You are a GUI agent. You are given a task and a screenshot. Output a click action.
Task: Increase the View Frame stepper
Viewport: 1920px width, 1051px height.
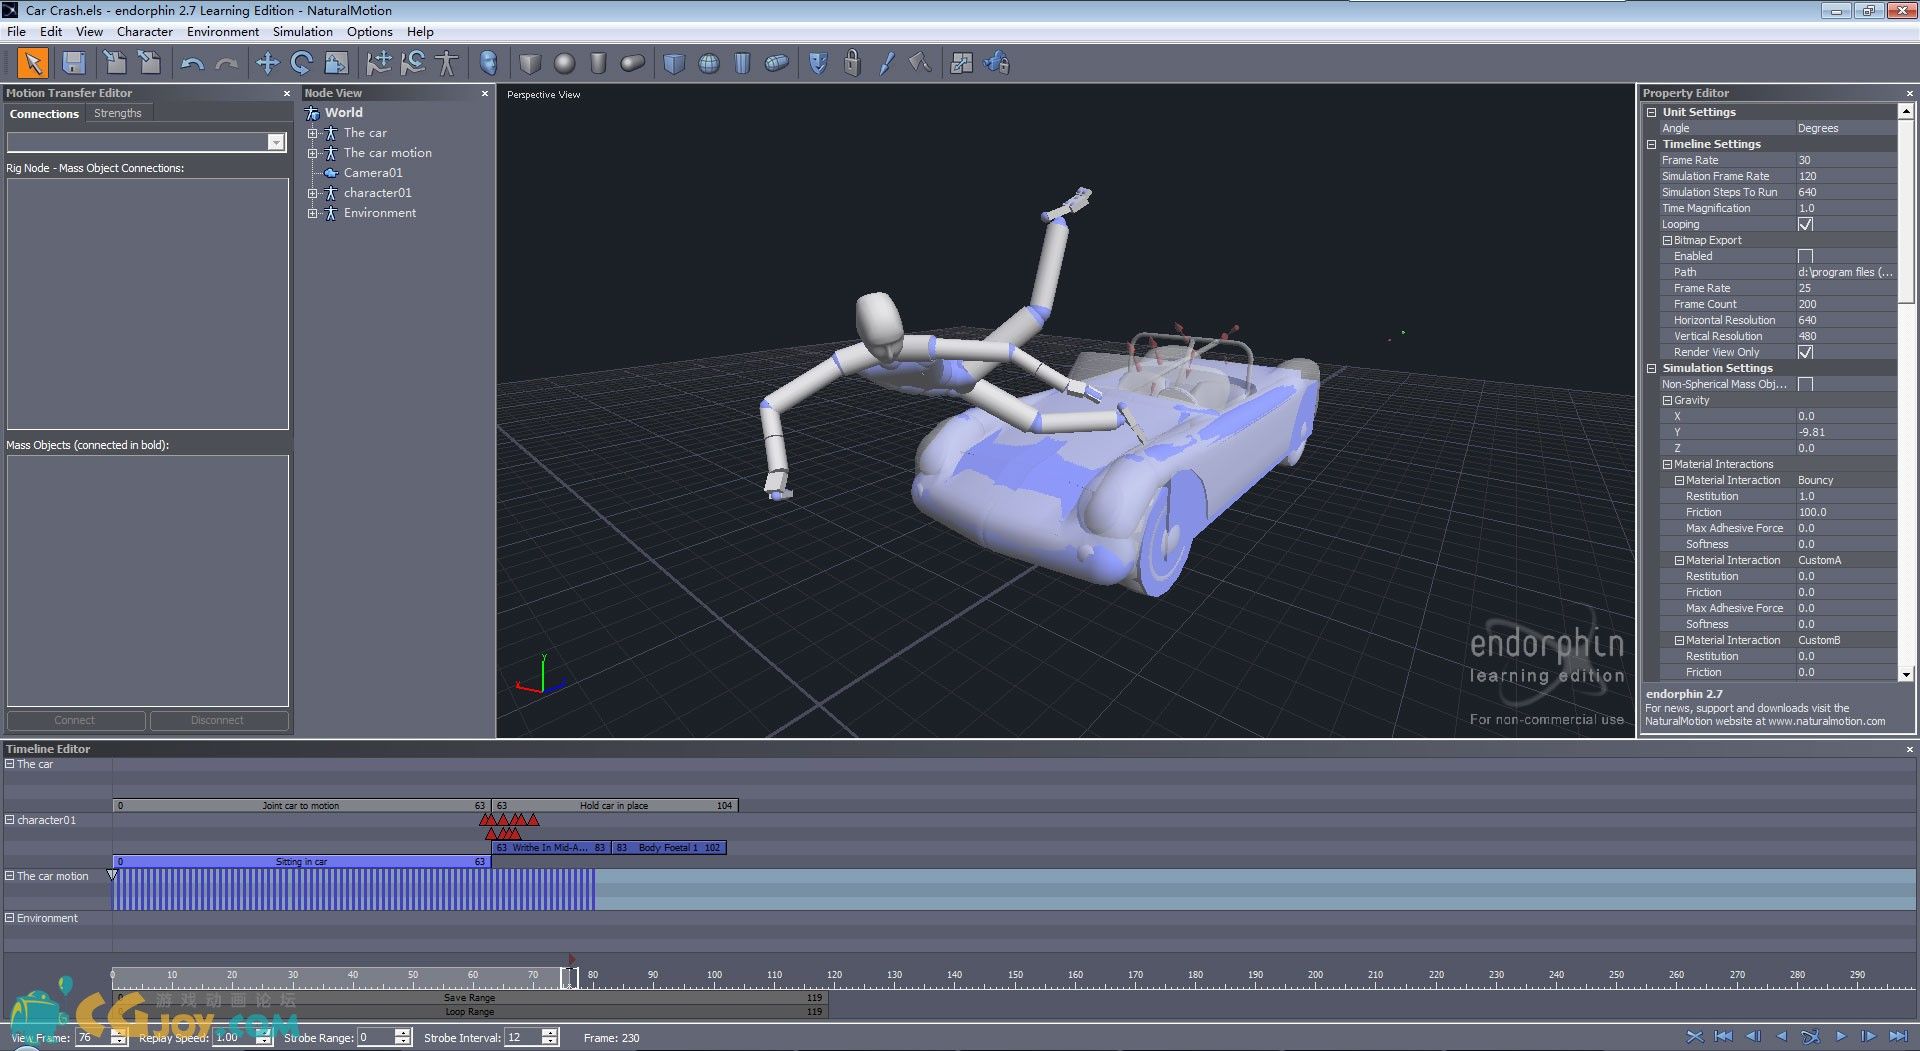coord(119,1033)
